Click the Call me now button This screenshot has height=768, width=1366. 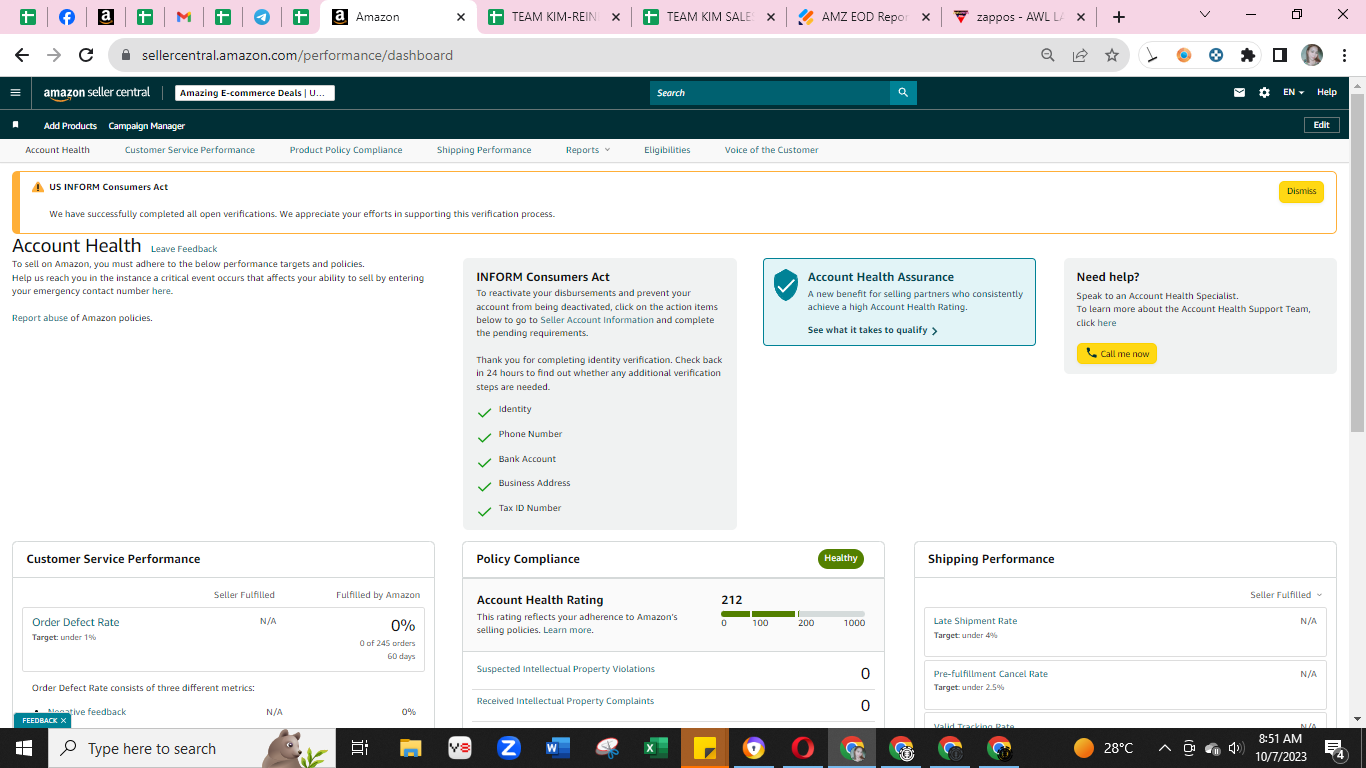click(1117, 354)
